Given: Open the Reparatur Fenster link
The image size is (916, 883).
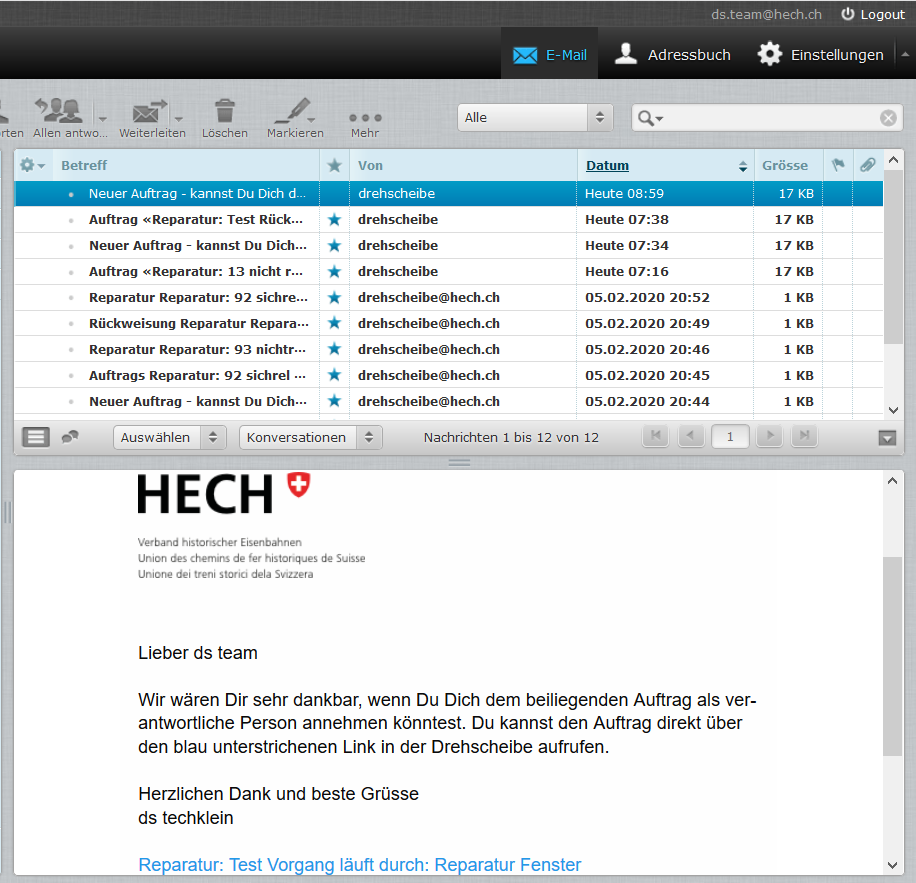Looking at the screenshot, I should 359,864.
